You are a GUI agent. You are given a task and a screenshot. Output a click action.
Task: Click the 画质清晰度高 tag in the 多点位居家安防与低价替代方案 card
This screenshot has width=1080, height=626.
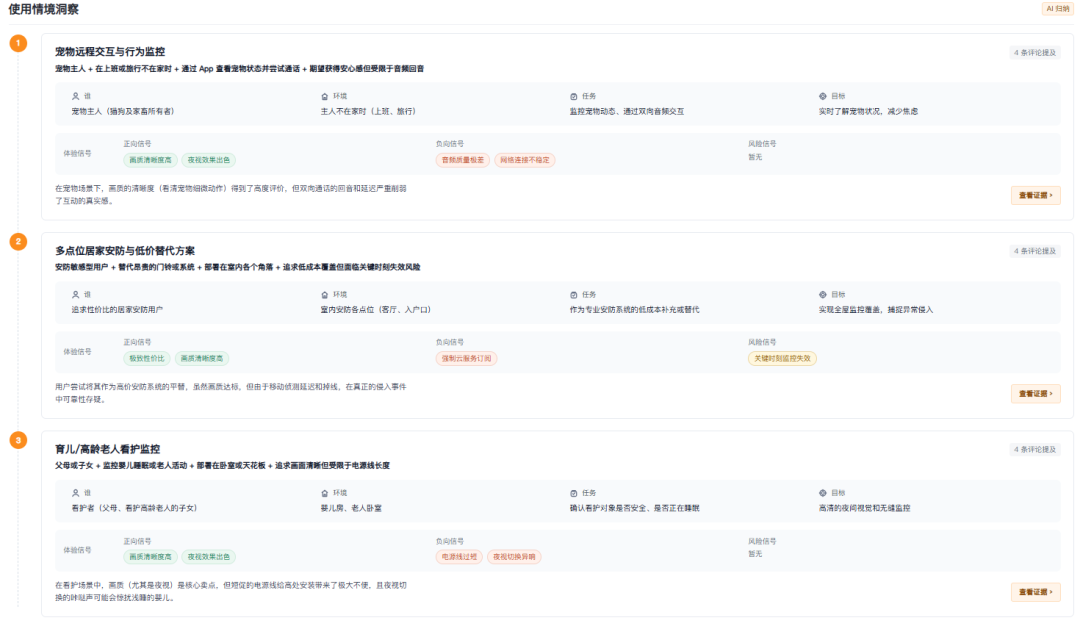point(202,358)
